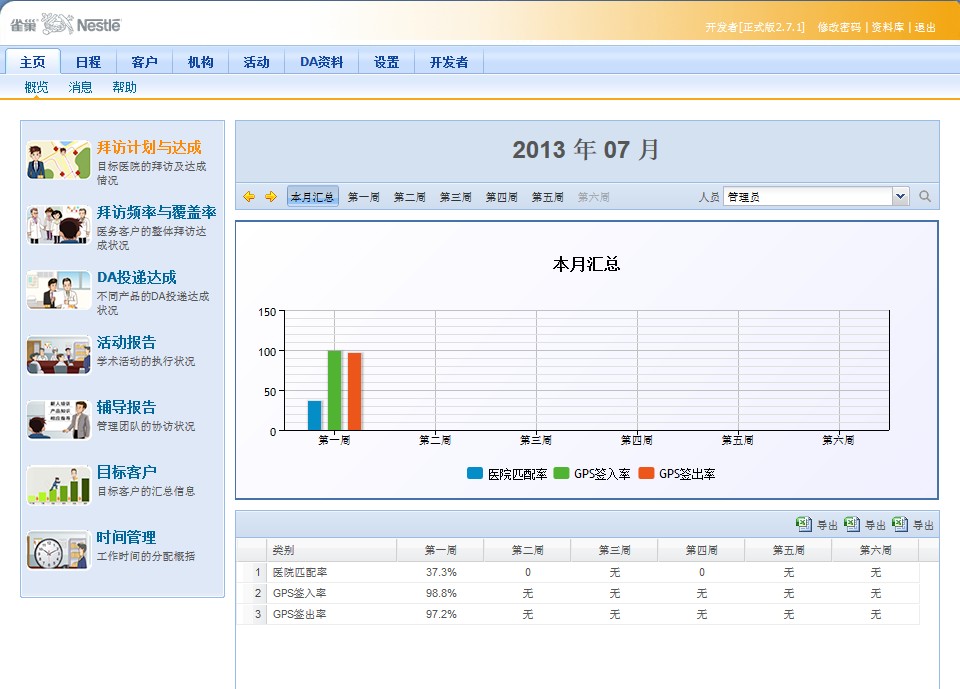
Task: Select 第一周 week button
Action: [x=364, y=197]
